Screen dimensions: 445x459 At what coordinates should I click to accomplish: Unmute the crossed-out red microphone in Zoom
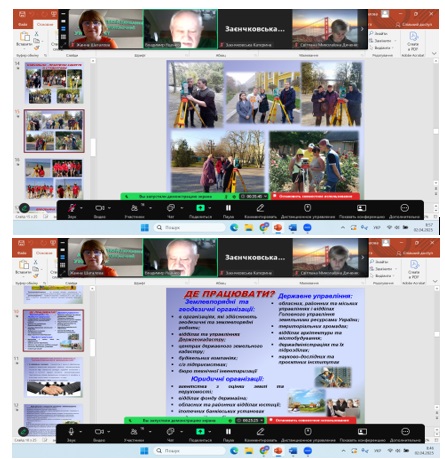[x=72, y=208]
